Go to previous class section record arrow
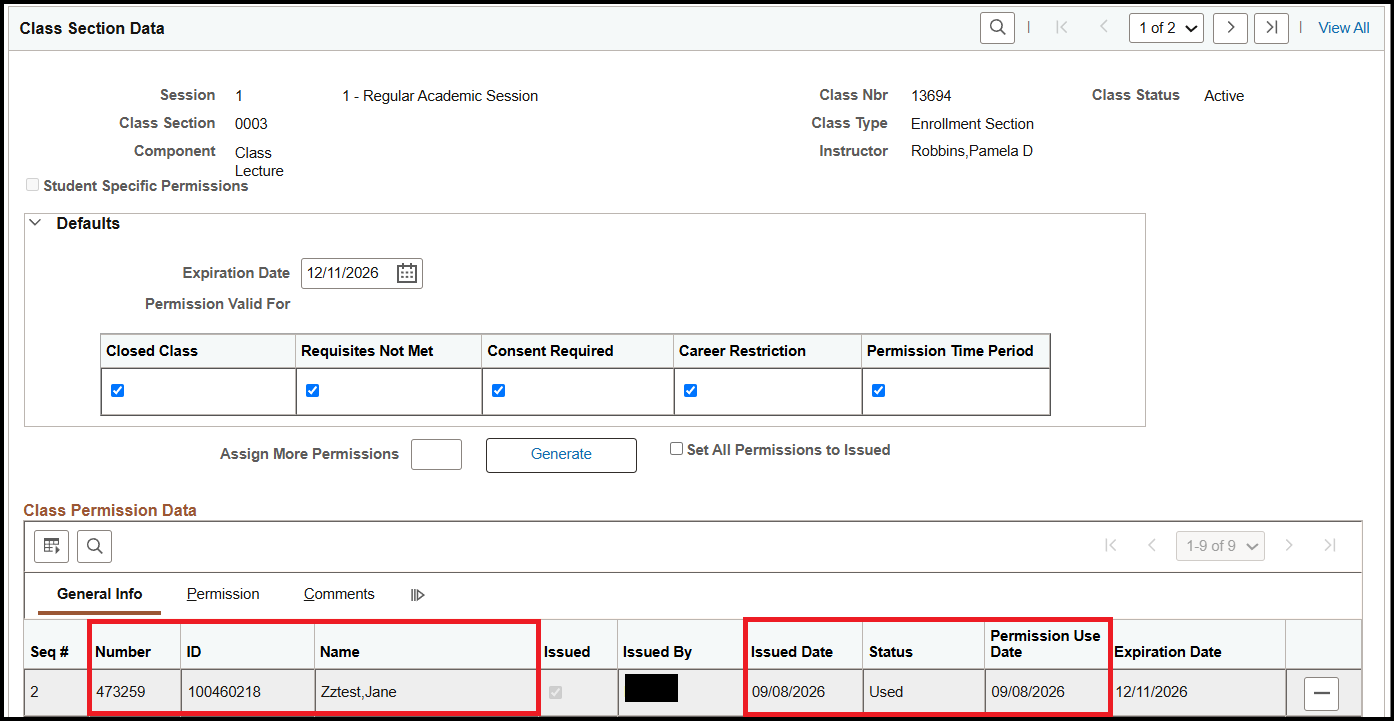Screen dimensions: 1394x721 point(1104,28)
